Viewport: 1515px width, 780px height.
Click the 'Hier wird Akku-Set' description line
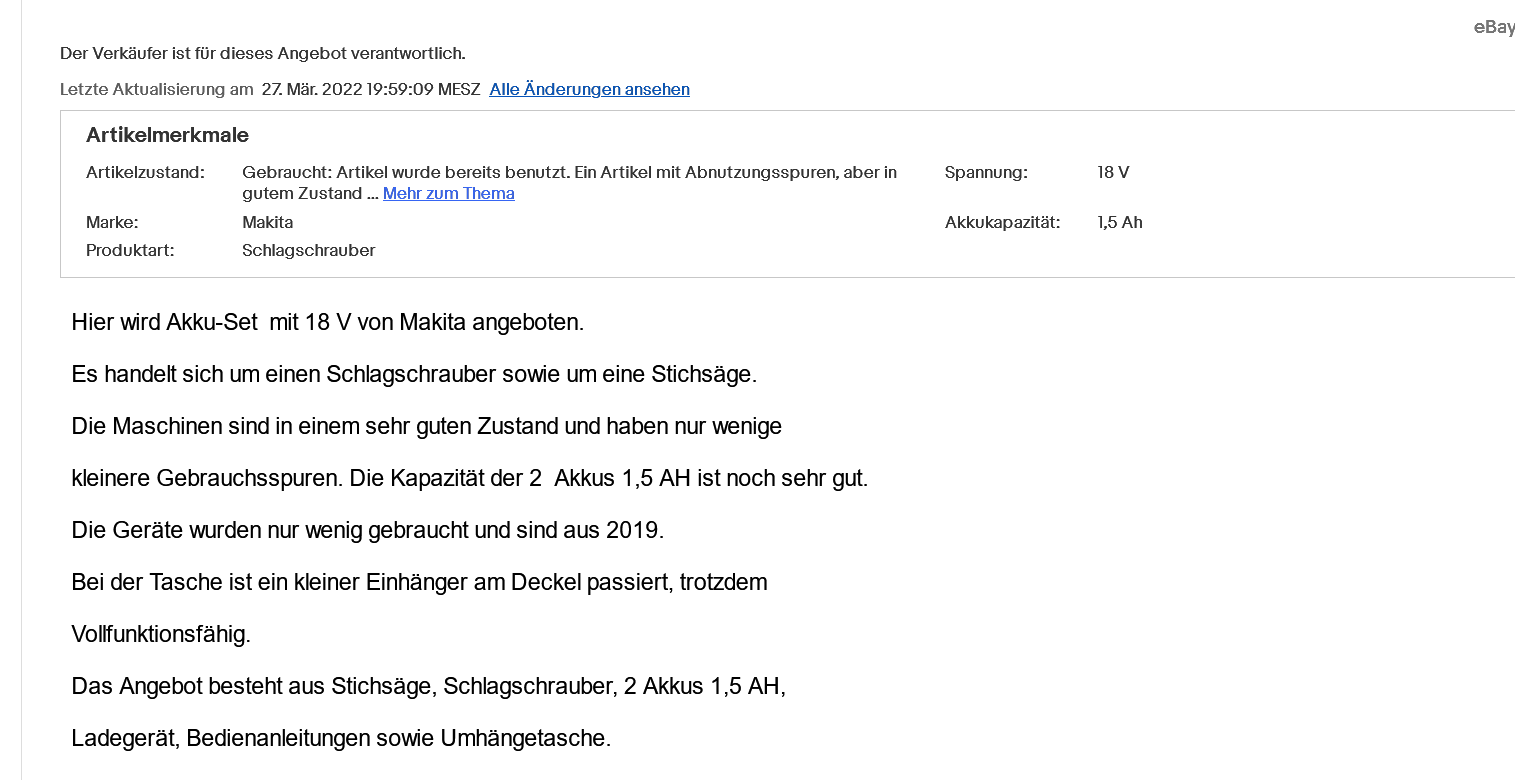pyautogui.click(x=327, y=322)
